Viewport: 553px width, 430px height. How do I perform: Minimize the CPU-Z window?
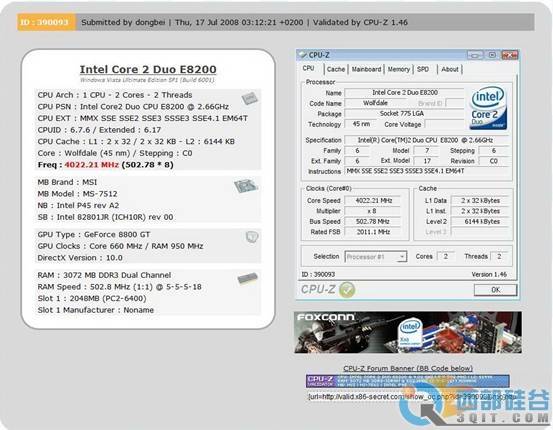475,55
